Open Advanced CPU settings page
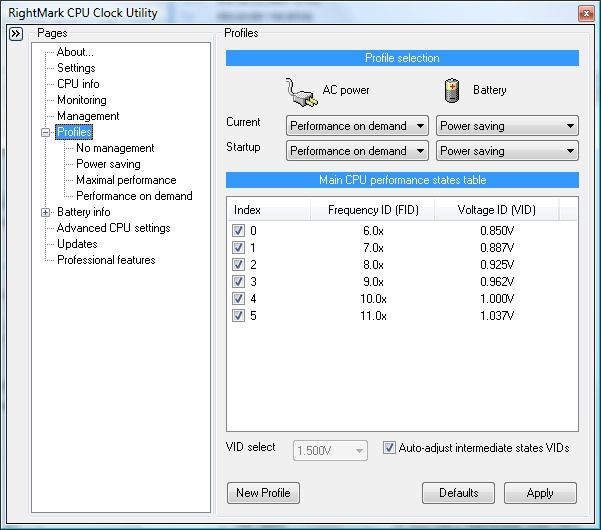Viewport: 601px width, 530px height. coord(113,228)
